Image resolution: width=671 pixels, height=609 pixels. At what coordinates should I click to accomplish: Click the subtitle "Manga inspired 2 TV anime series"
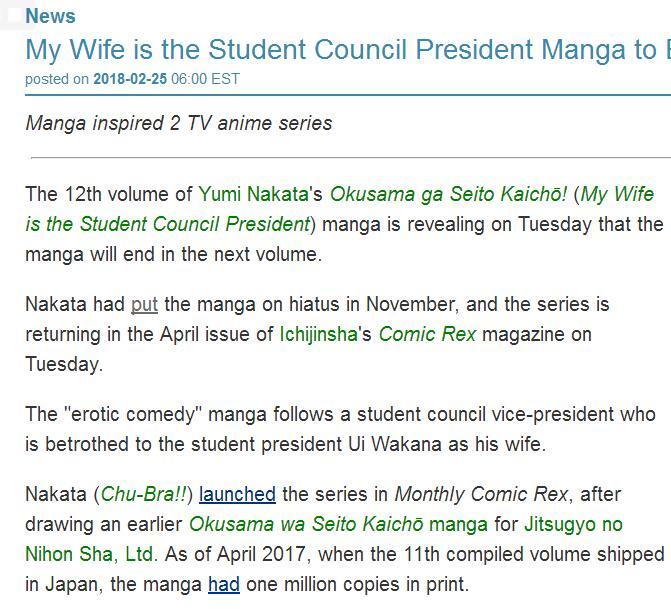tap(179, 123)
